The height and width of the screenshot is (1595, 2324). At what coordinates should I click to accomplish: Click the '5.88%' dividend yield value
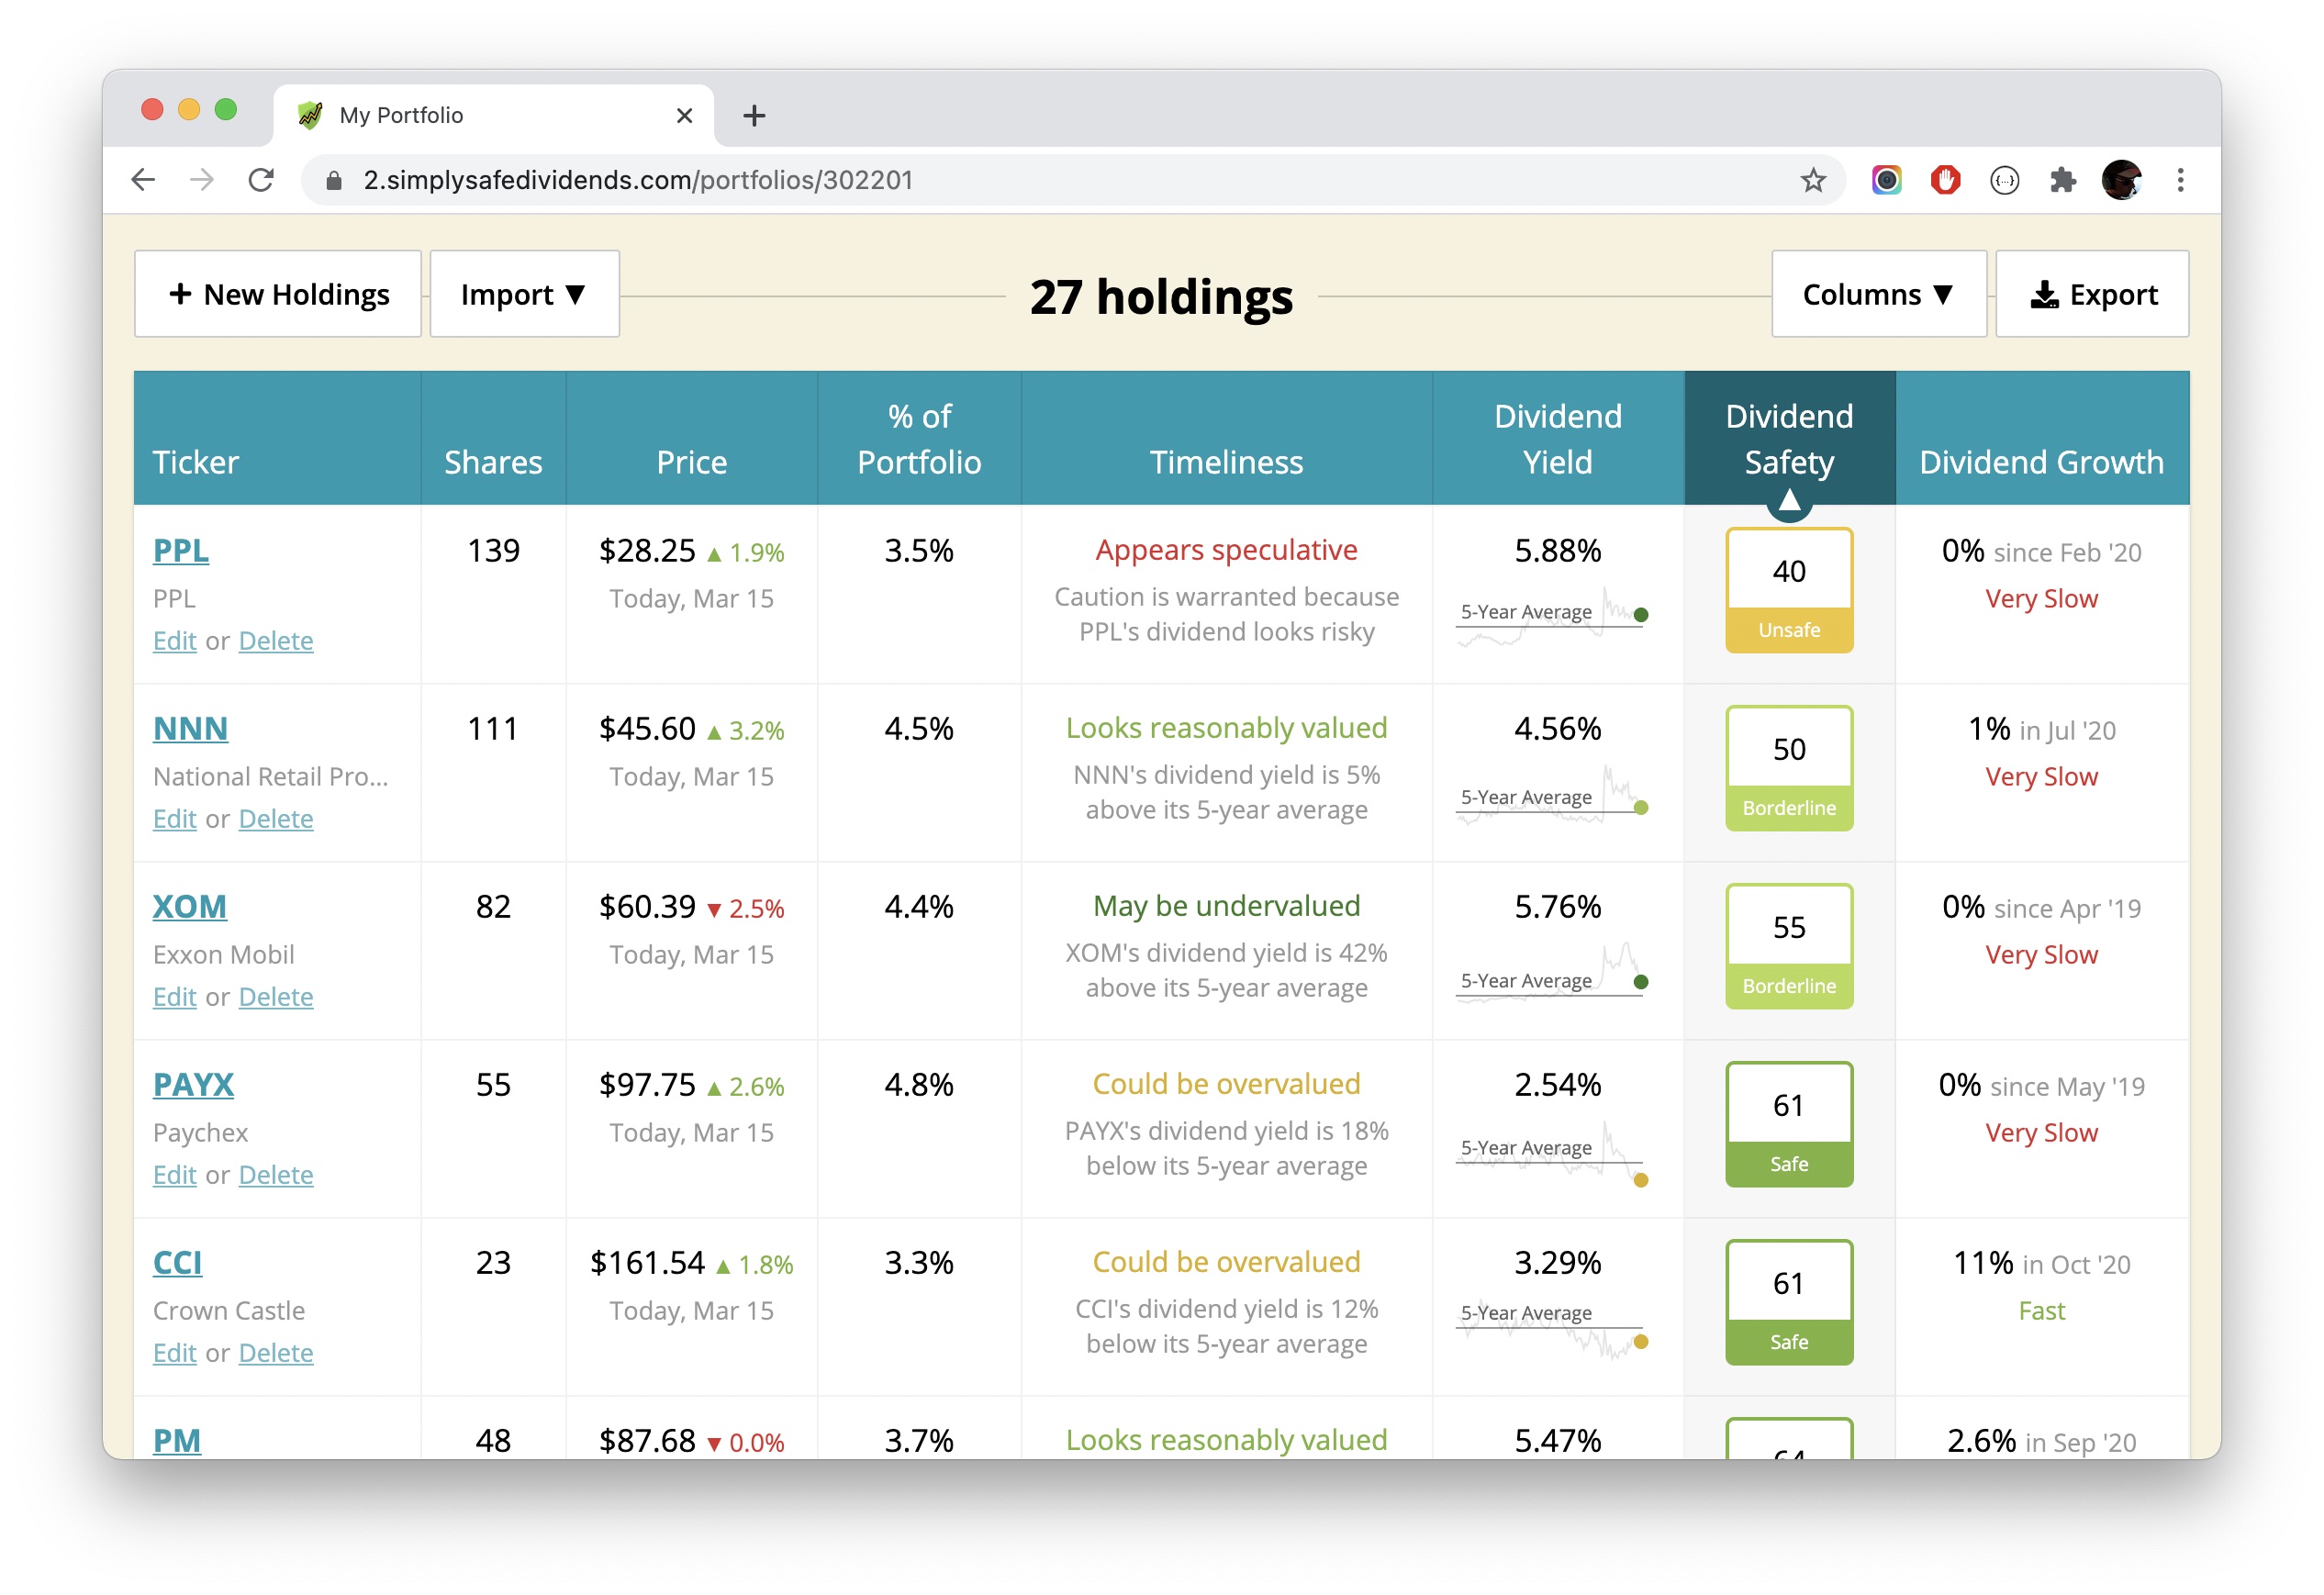click(1557, 551)
